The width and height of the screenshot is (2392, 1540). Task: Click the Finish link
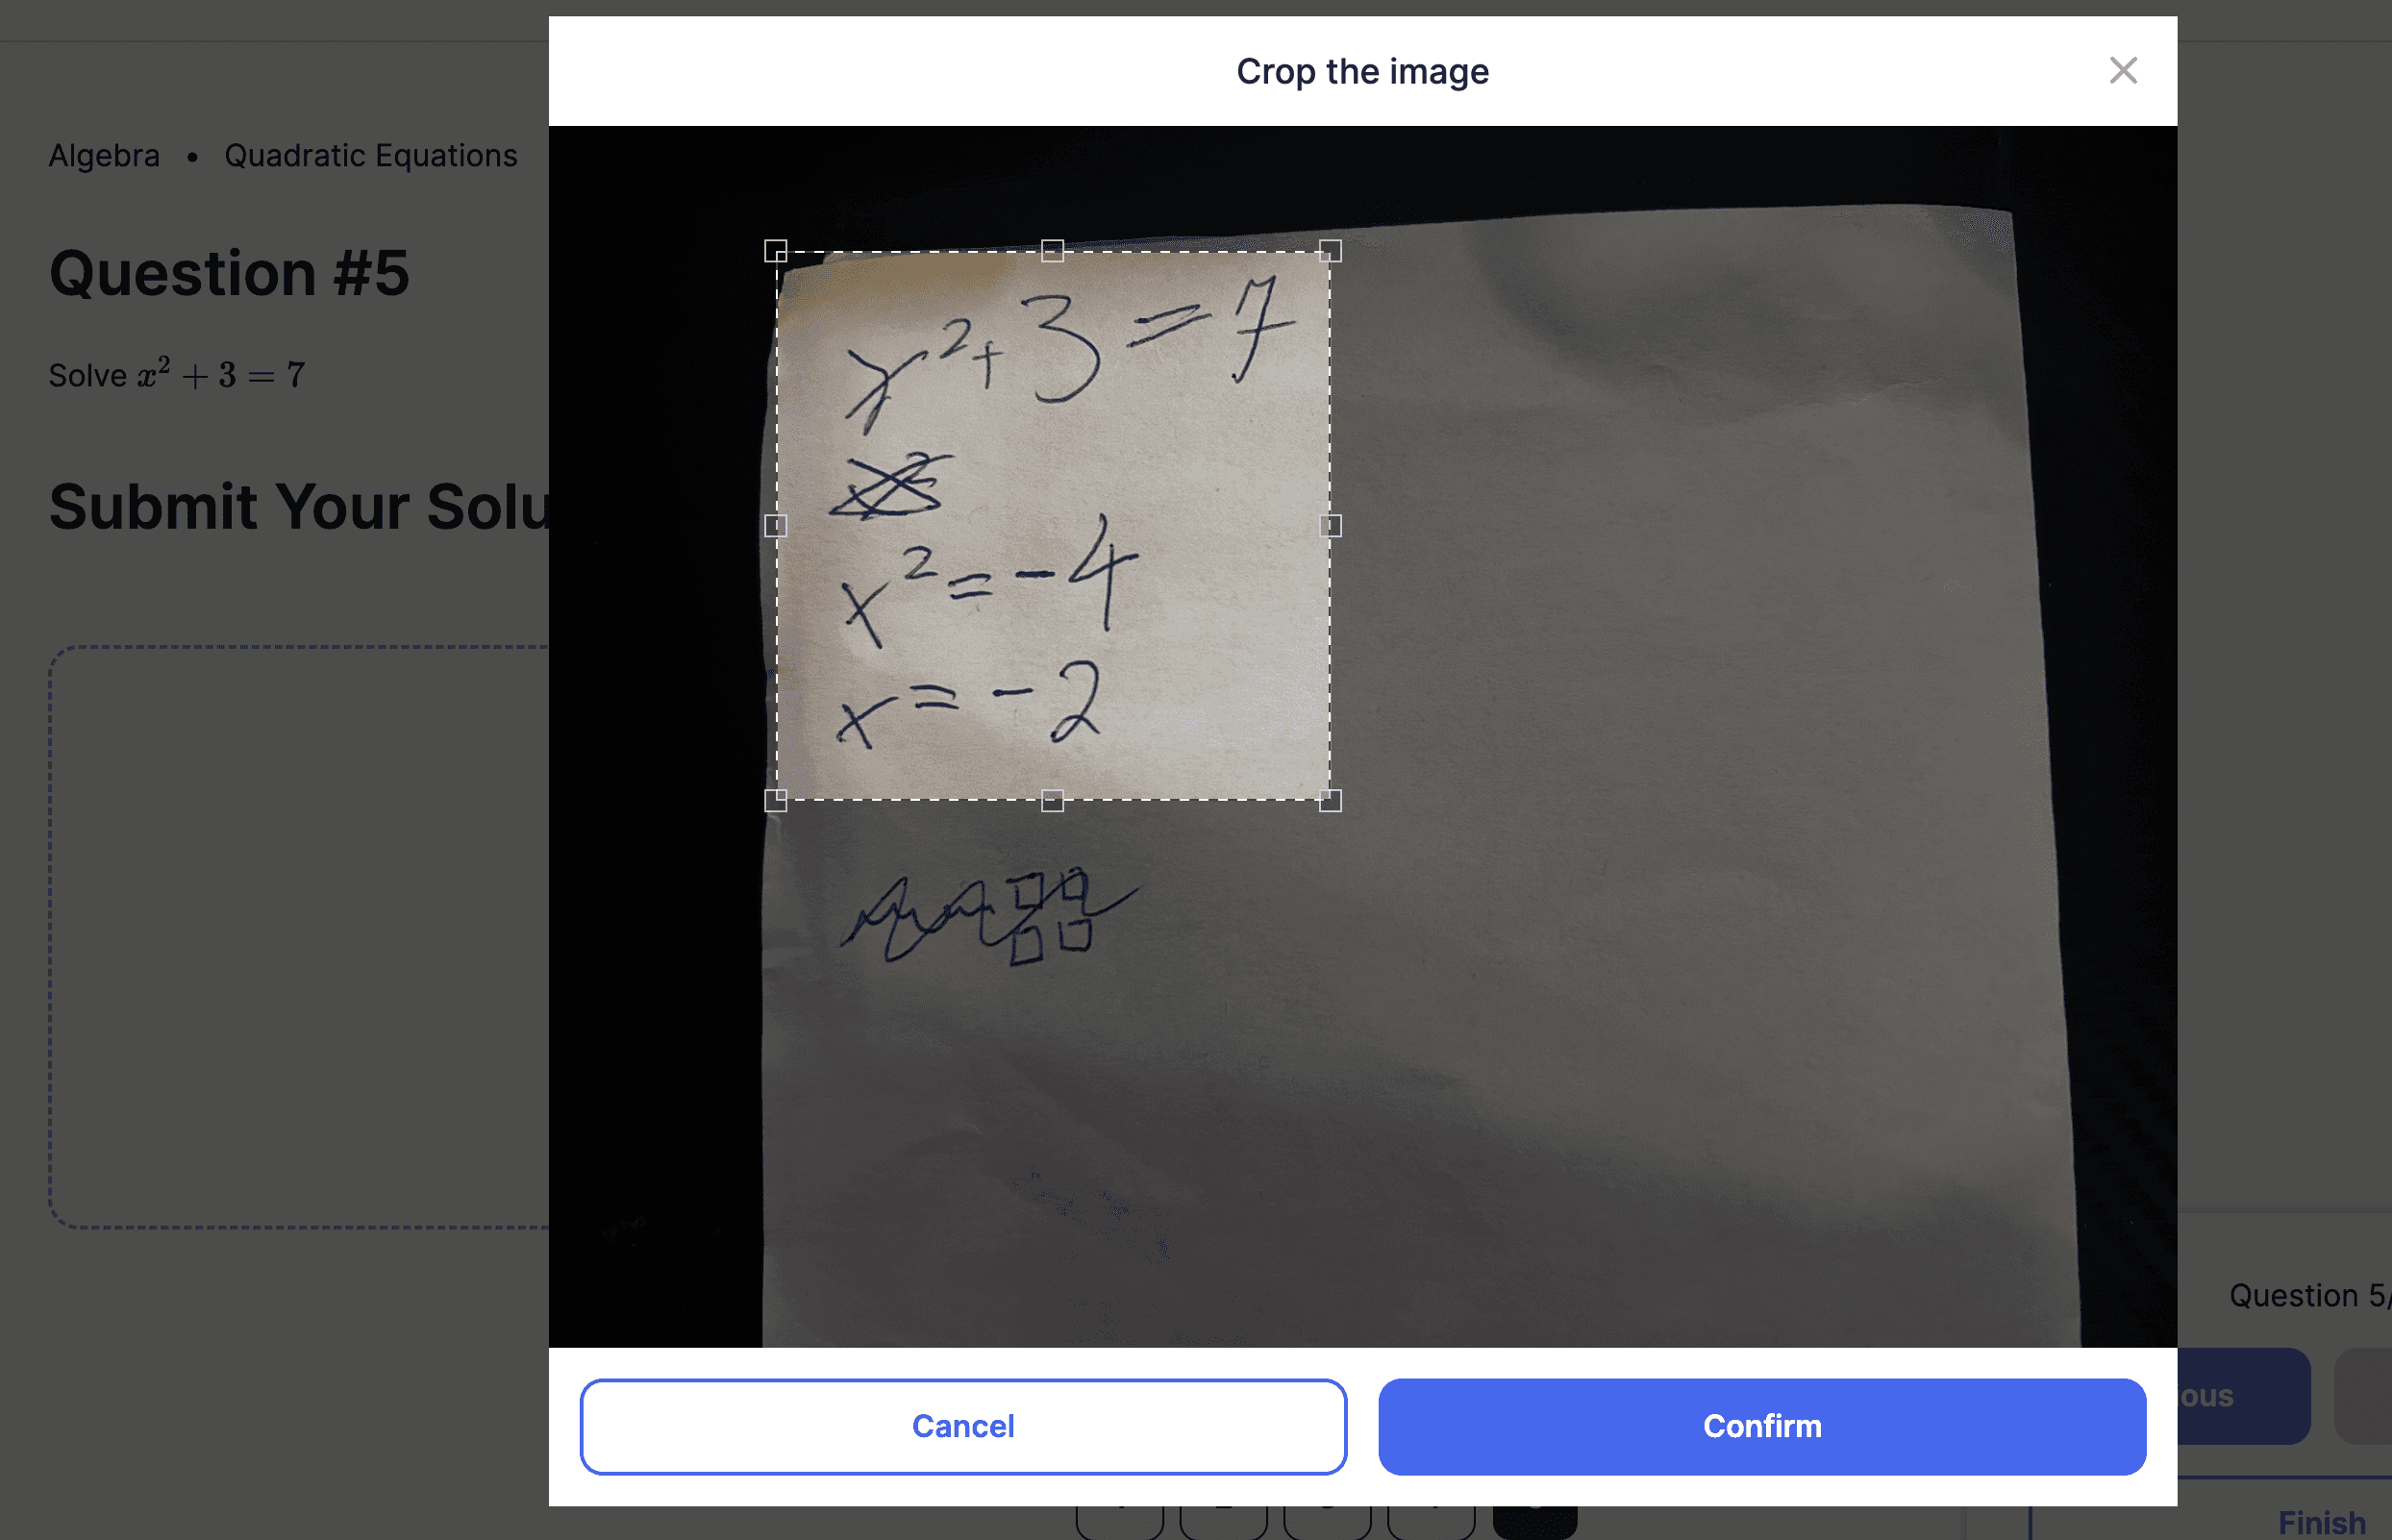point(2322,1522)
